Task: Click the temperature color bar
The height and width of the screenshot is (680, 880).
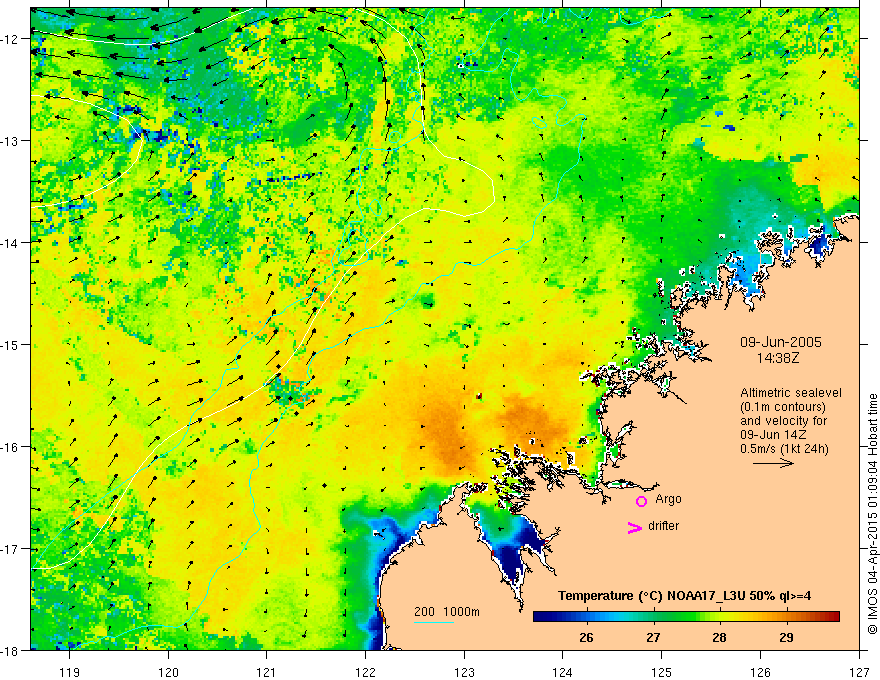Action: (686, 616)
